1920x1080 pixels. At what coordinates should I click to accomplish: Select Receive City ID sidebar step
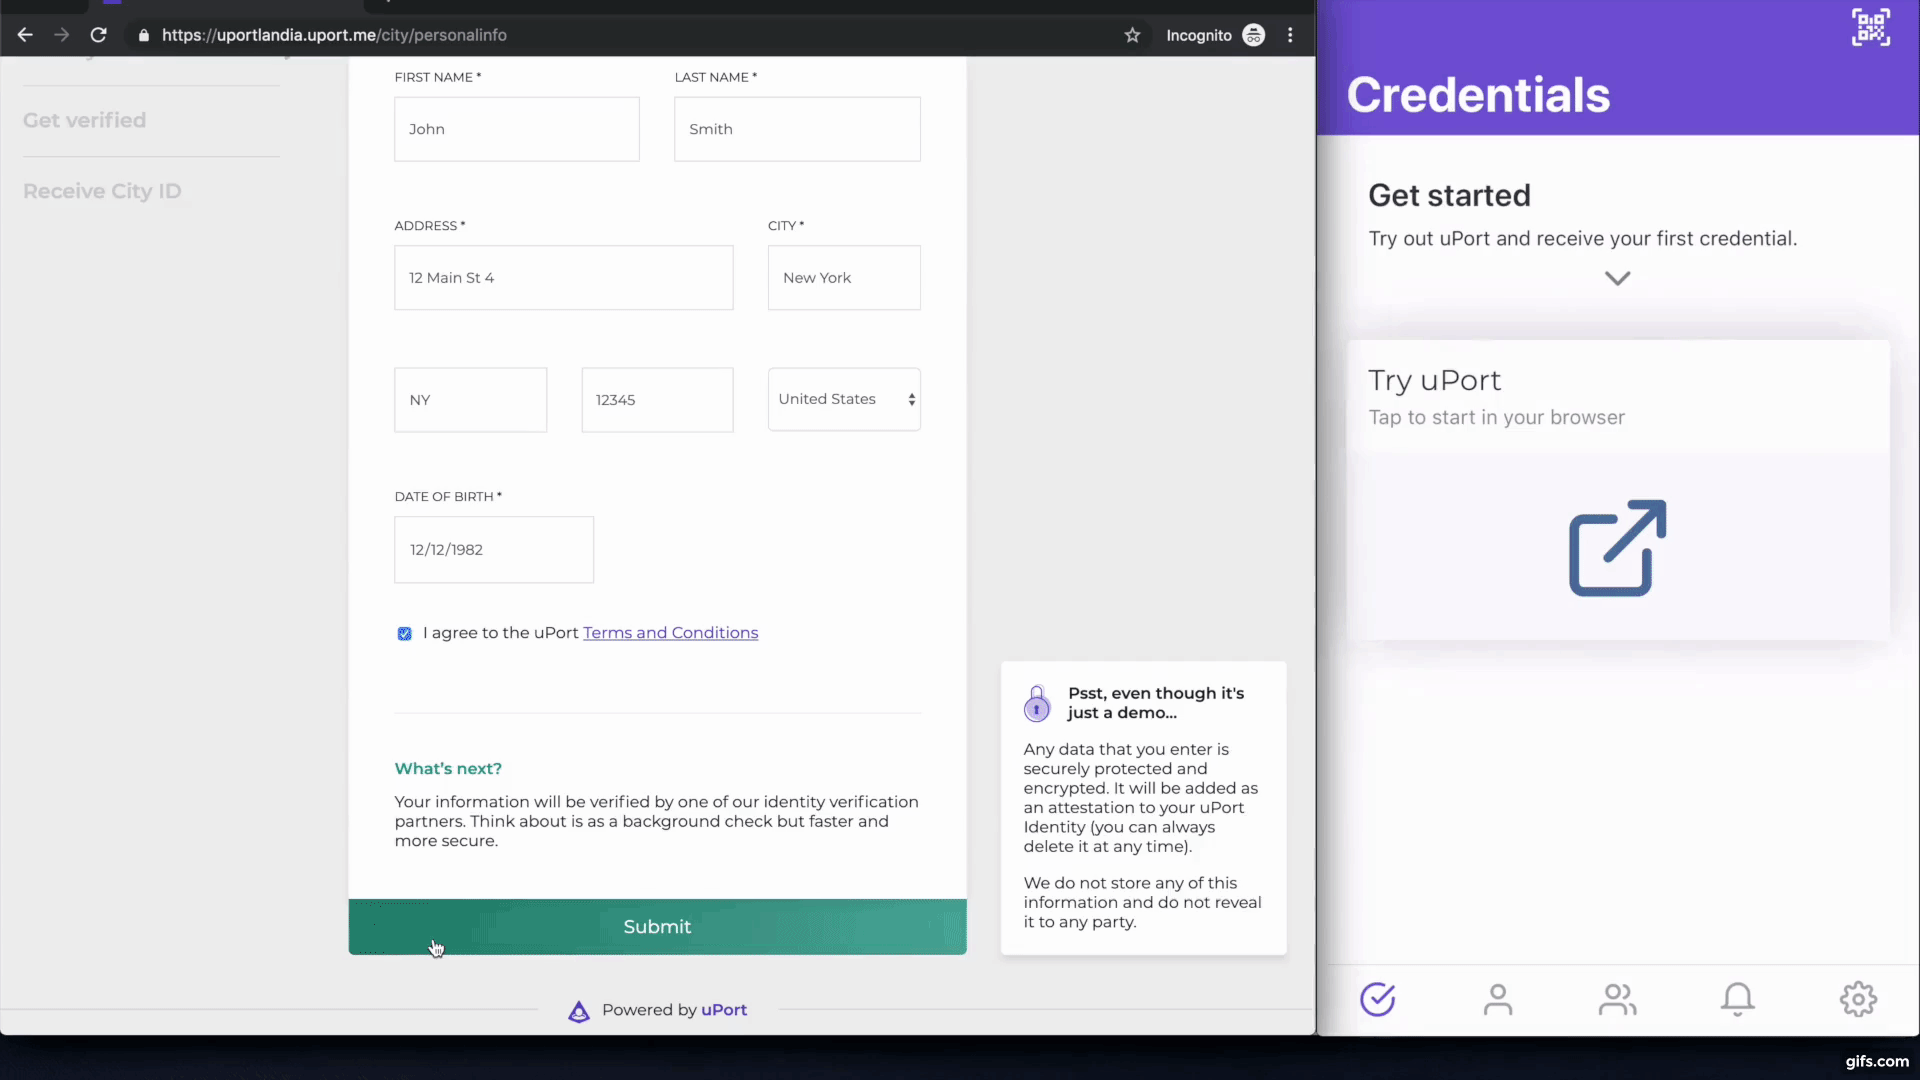pos(102,191)
